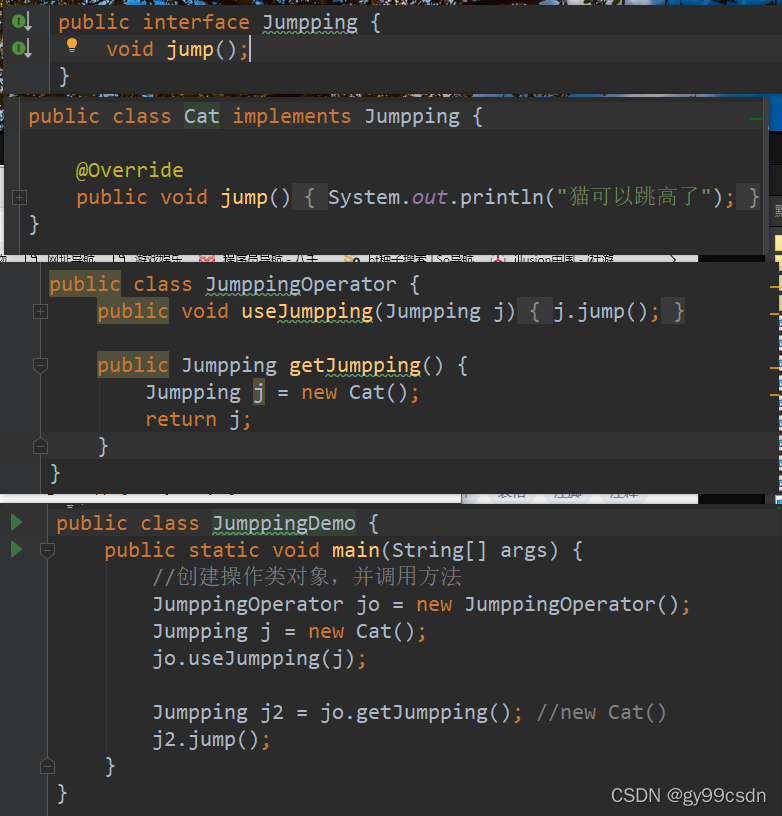Click getJumpping method name declaration

(355, 366)
